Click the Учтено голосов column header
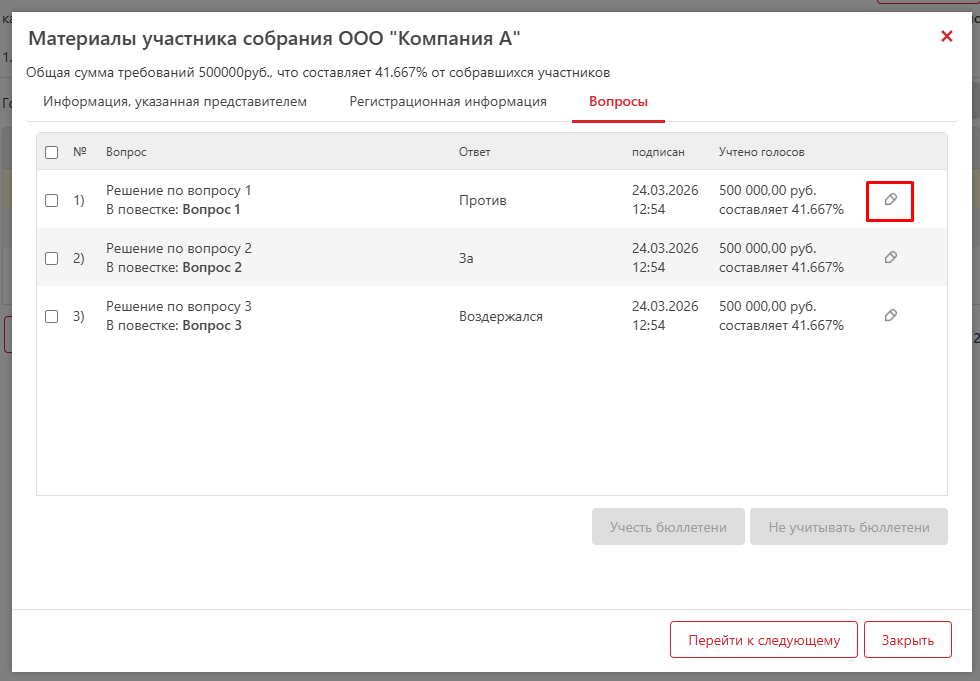Viewport: 980px width, 681px height. pos(761,152)
